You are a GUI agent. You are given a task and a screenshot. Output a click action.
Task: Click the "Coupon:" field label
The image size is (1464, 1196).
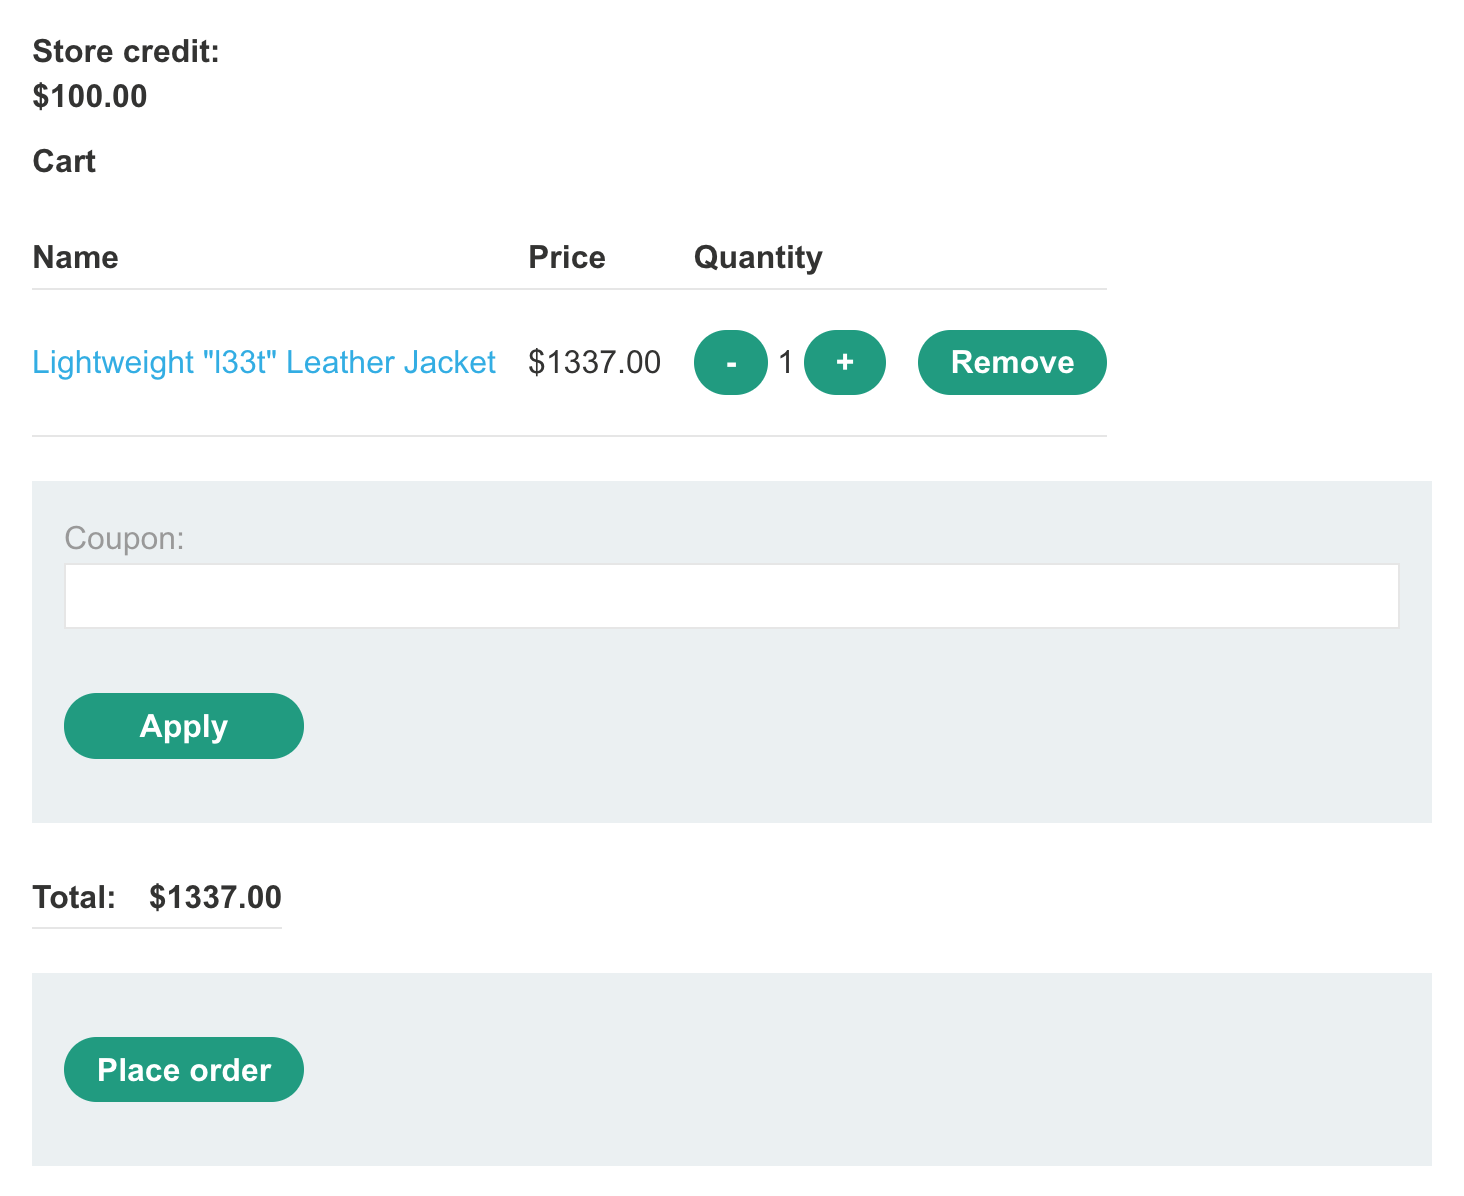[x=124, y=539]
